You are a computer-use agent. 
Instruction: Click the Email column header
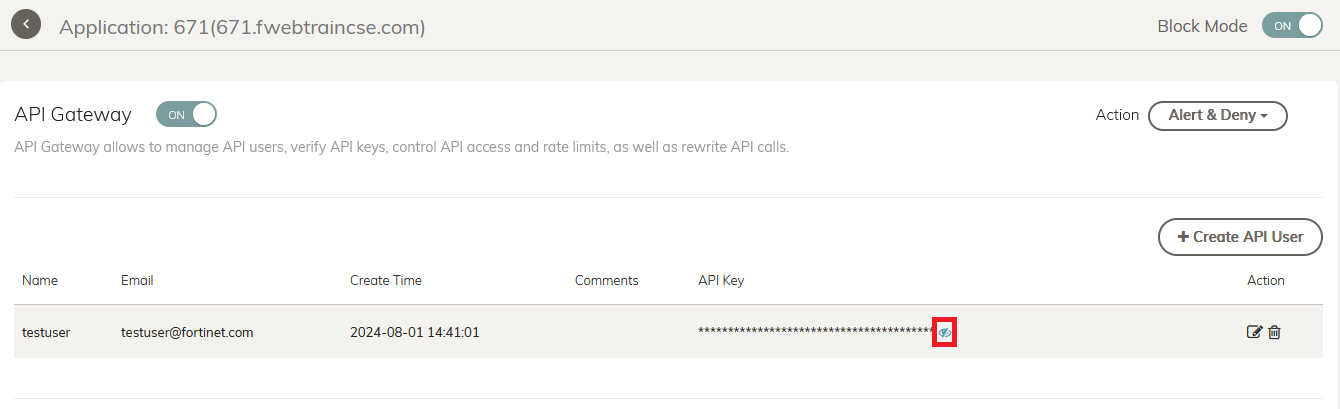click(x=137, y=280)
